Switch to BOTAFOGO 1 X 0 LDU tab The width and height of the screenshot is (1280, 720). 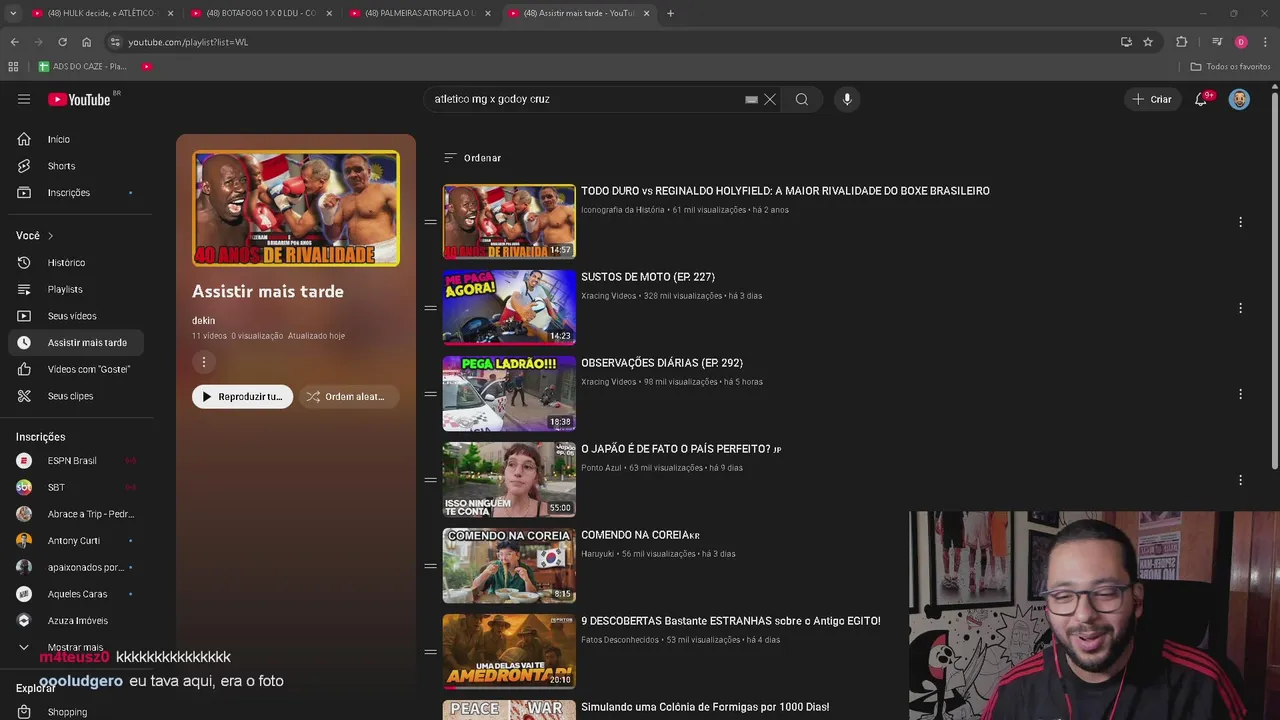click(x=260, y=13)
